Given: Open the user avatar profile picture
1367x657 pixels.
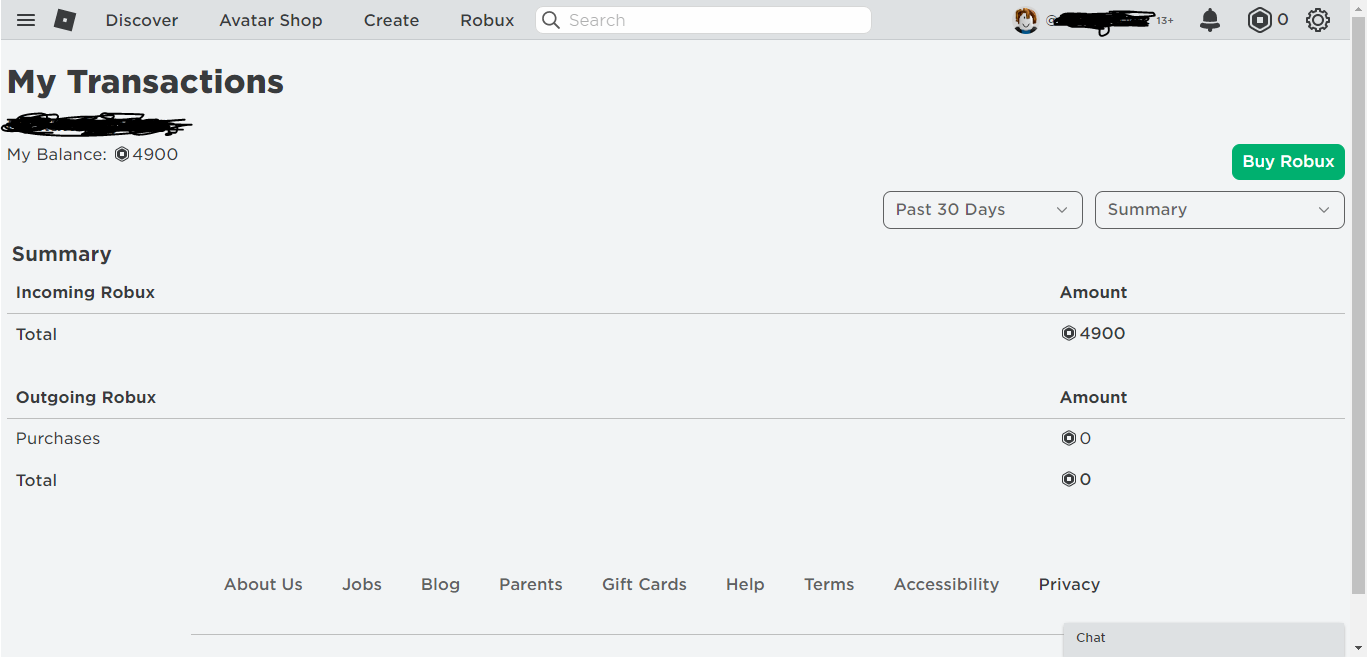Looking at the screenshot, I should click(x=1026, y=20).
